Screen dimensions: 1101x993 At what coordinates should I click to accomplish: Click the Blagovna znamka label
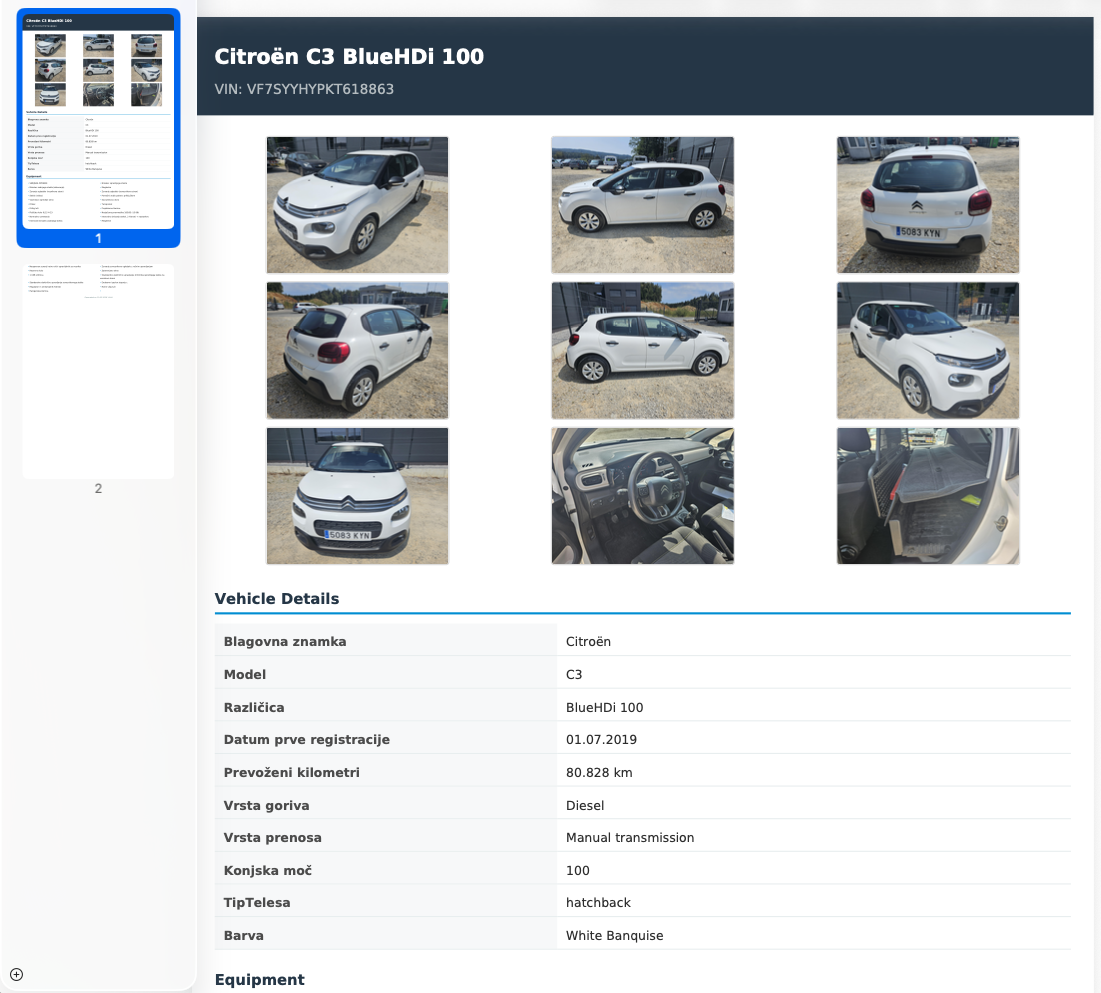point(284,641)
